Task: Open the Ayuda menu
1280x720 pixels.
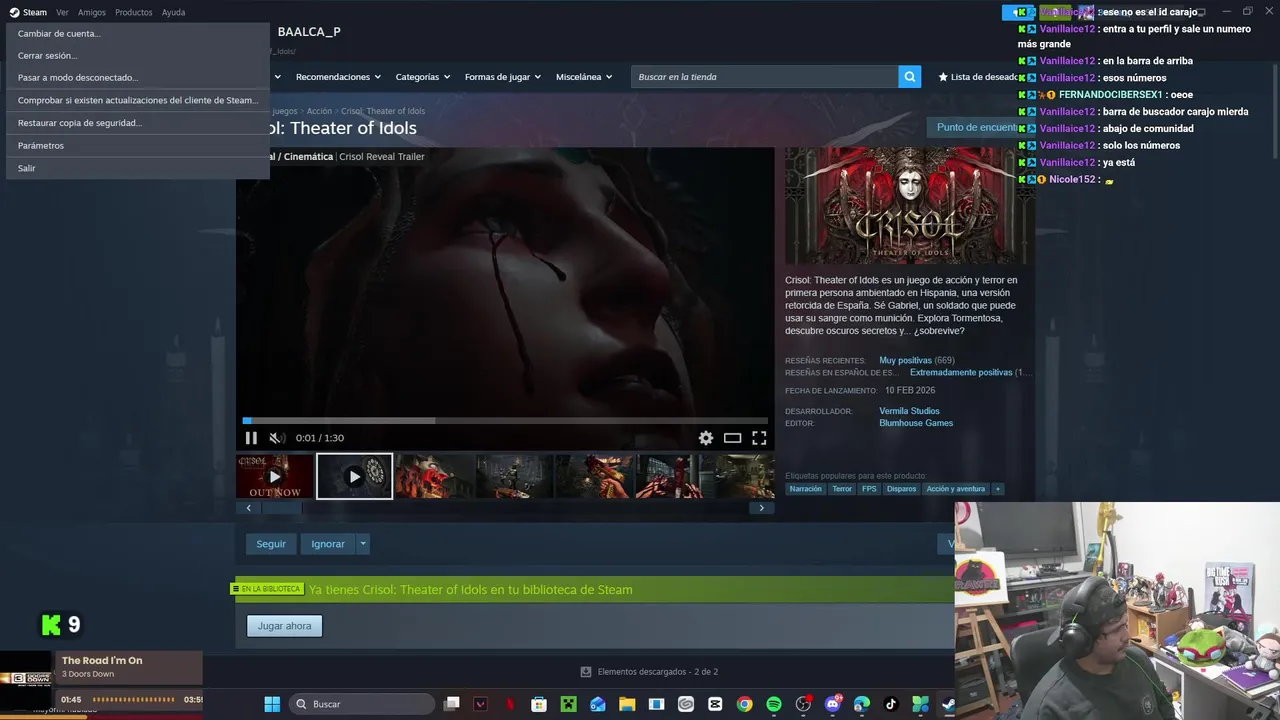Action: 173,12
